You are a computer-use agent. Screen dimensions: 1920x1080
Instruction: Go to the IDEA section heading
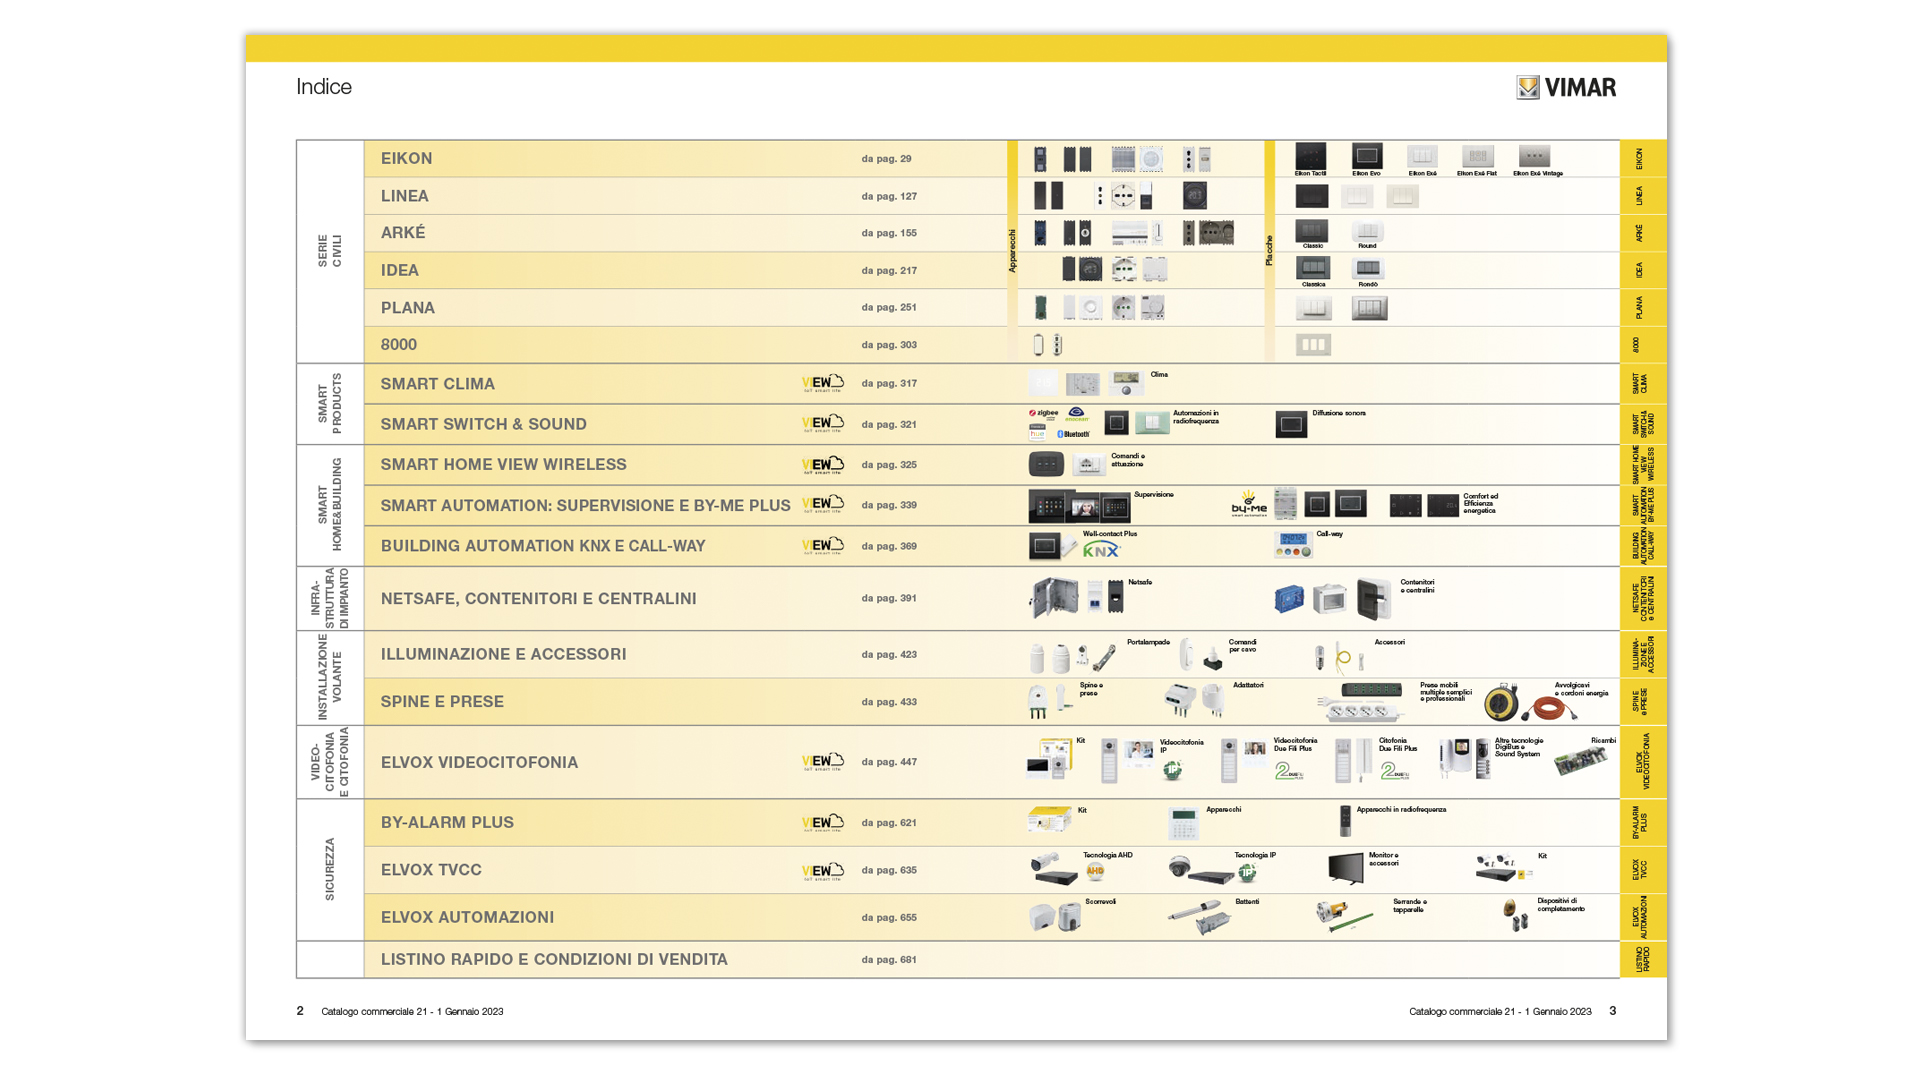coord(400,270)
